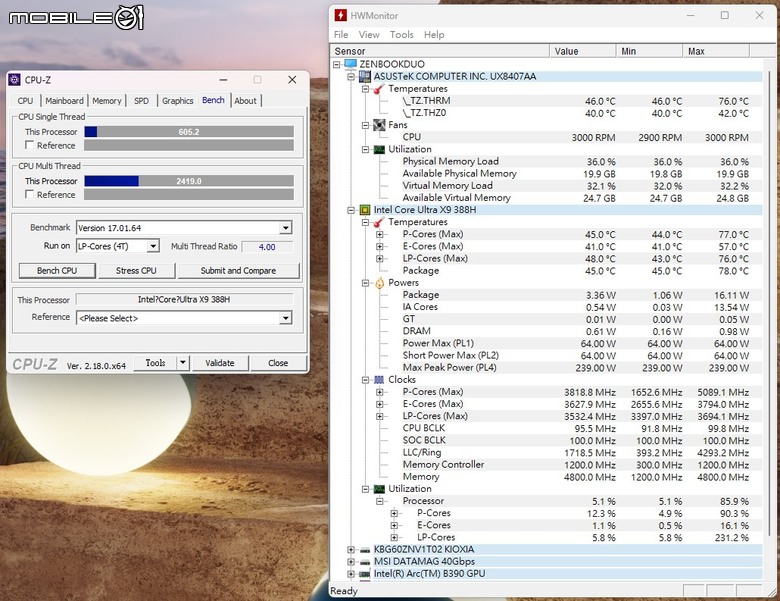Screen dimensions: 780x601
Task: Enable Reference checkbox under CPU Multi Thread
Action: [28, 195]
